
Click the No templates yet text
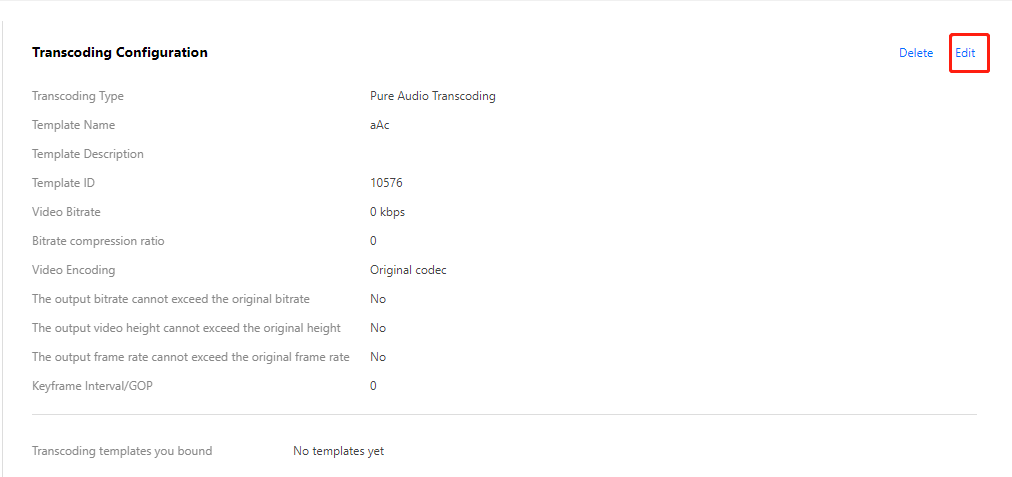pos(338,451)
